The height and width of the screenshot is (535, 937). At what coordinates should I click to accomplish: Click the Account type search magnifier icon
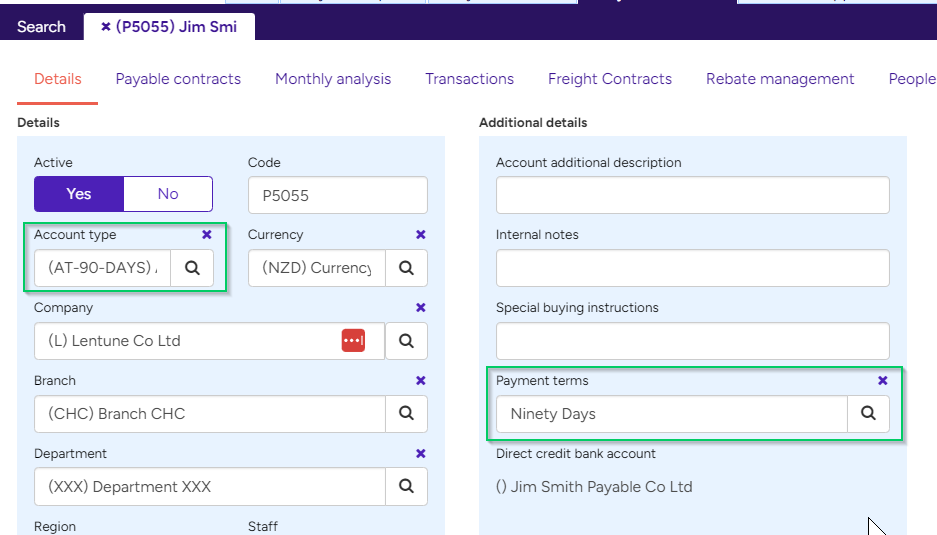point(192,268)
